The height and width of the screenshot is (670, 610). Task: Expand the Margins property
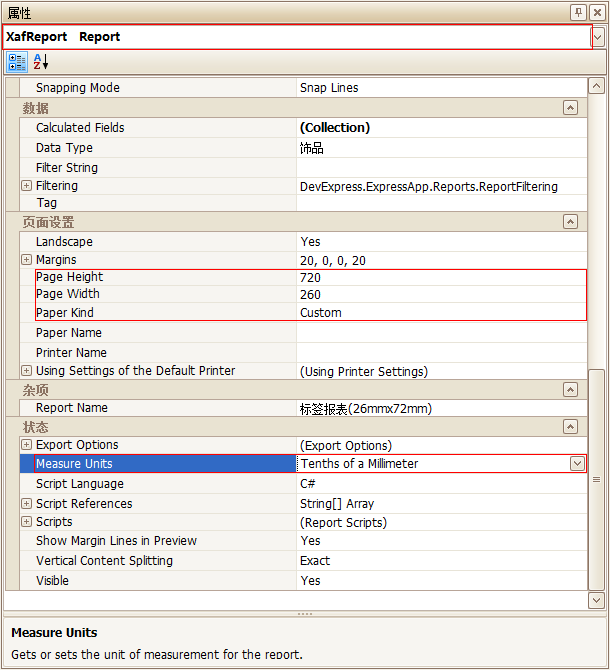coord(26,260)
